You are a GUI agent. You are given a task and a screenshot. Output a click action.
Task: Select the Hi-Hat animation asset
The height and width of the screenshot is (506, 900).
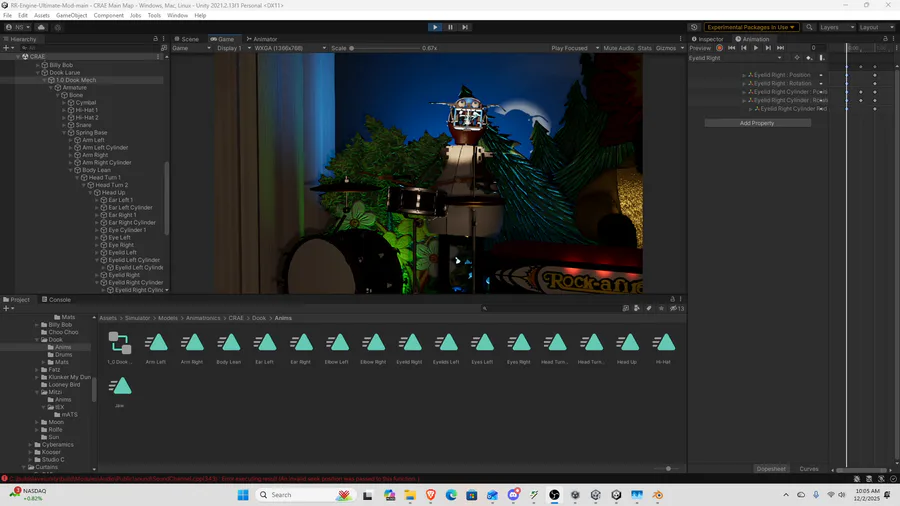663,348
